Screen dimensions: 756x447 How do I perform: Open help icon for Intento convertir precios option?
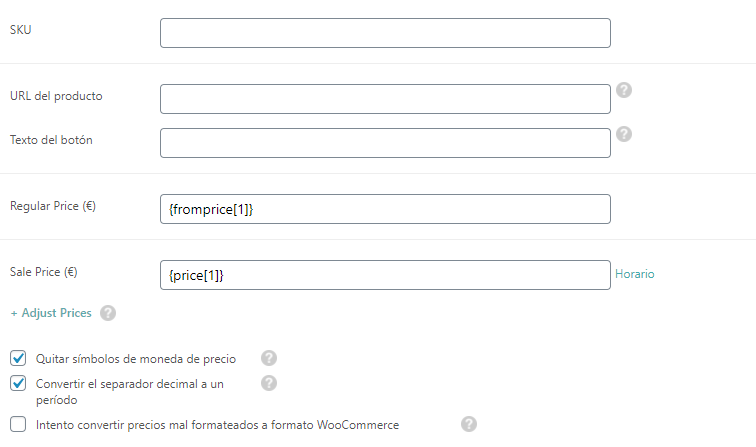point(469,424)
